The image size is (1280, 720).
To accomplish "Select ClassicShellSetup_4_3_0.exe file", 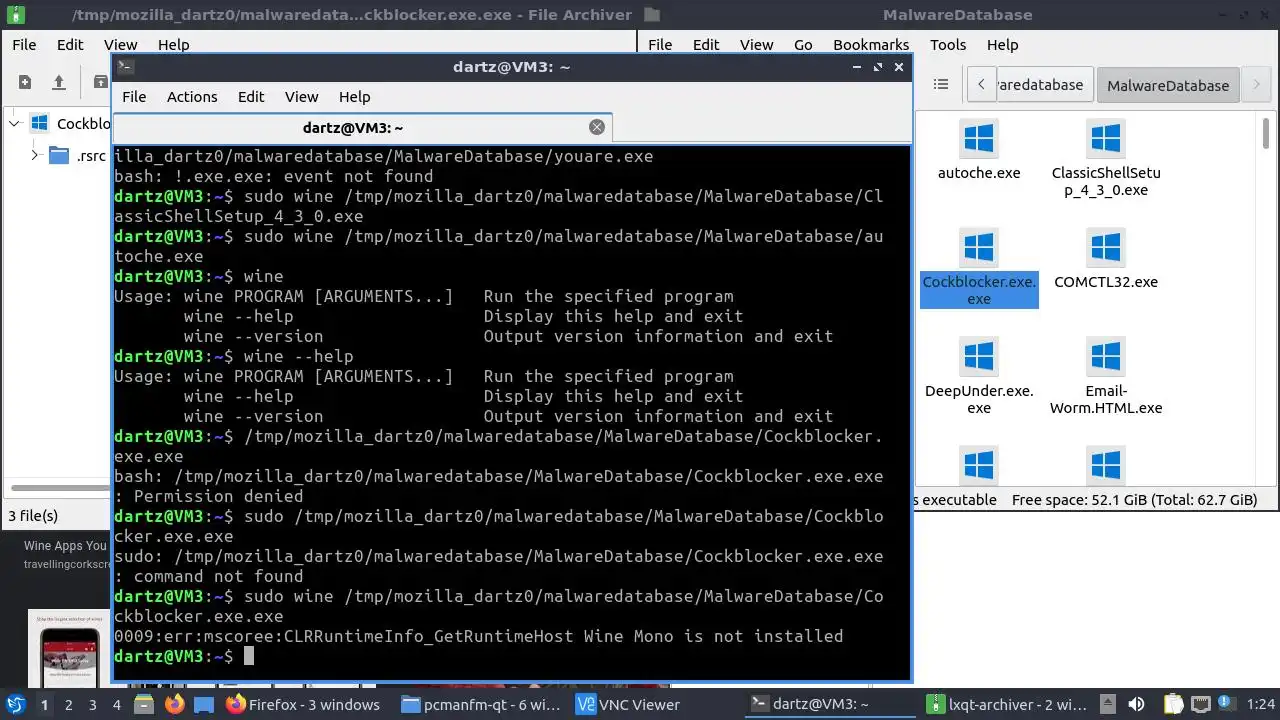I will [x=1106, y=159].
